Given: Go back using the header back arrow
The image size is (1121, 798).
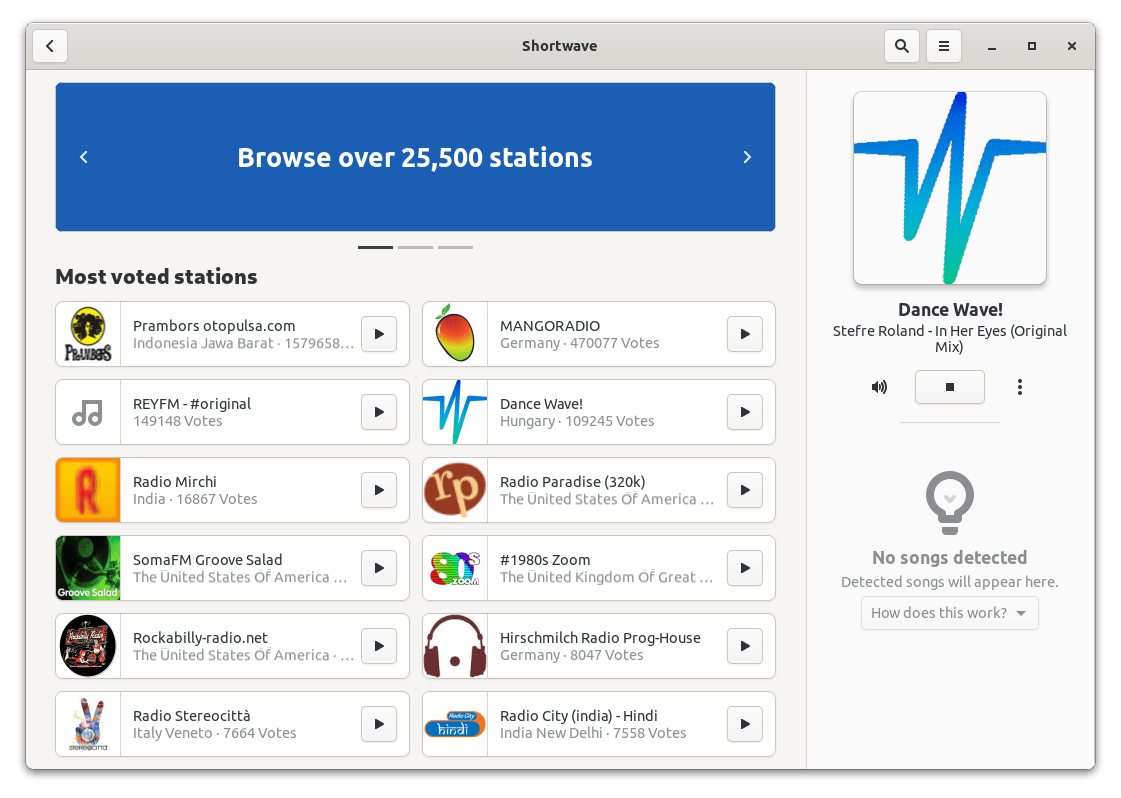Looking at the screenshot, I should (50, 46).
